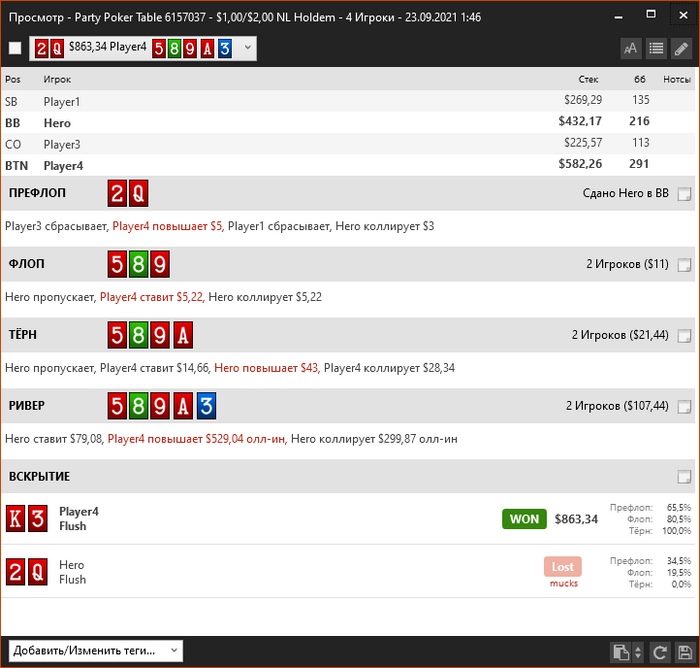Click '2 Игроков ($21,44)' turn pot label
This screenshot has width=700, height=668.
tap(620, 335)
